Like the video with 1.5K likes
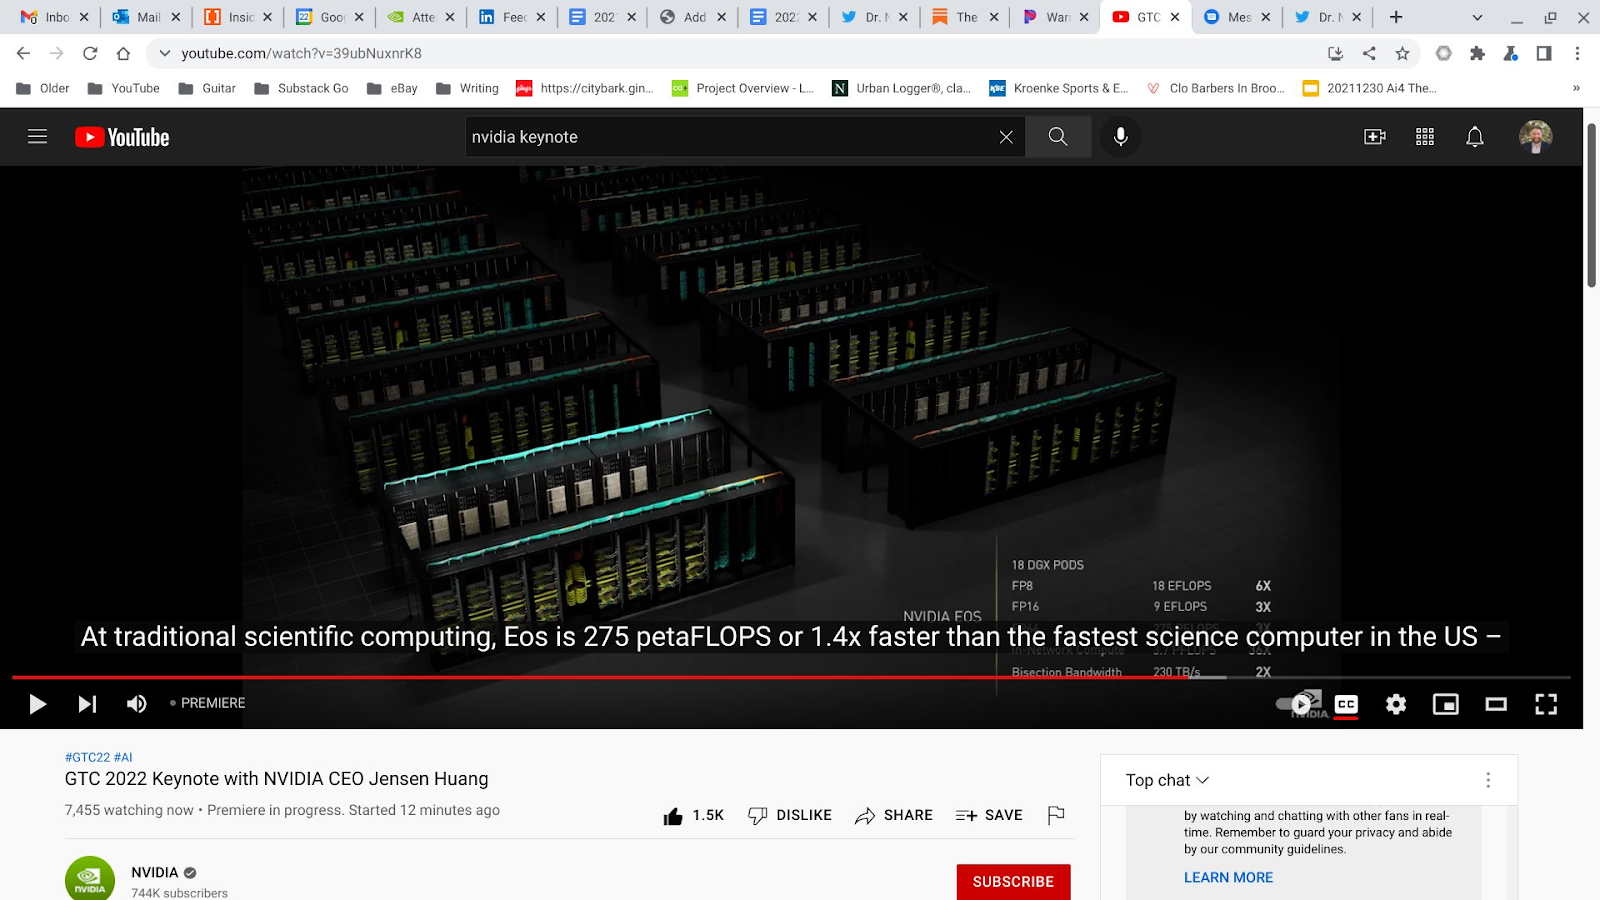Viewport: 1600px width, 900px height. coord(693,816)
